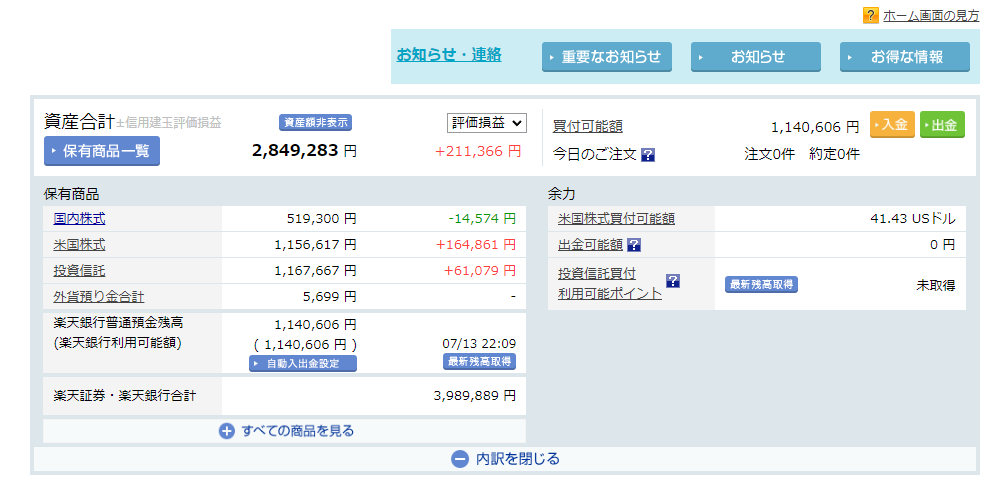Open the 重要なお知らせ tab
The width and height of the screenshot is (993, 481).
[x=607, y=57]
